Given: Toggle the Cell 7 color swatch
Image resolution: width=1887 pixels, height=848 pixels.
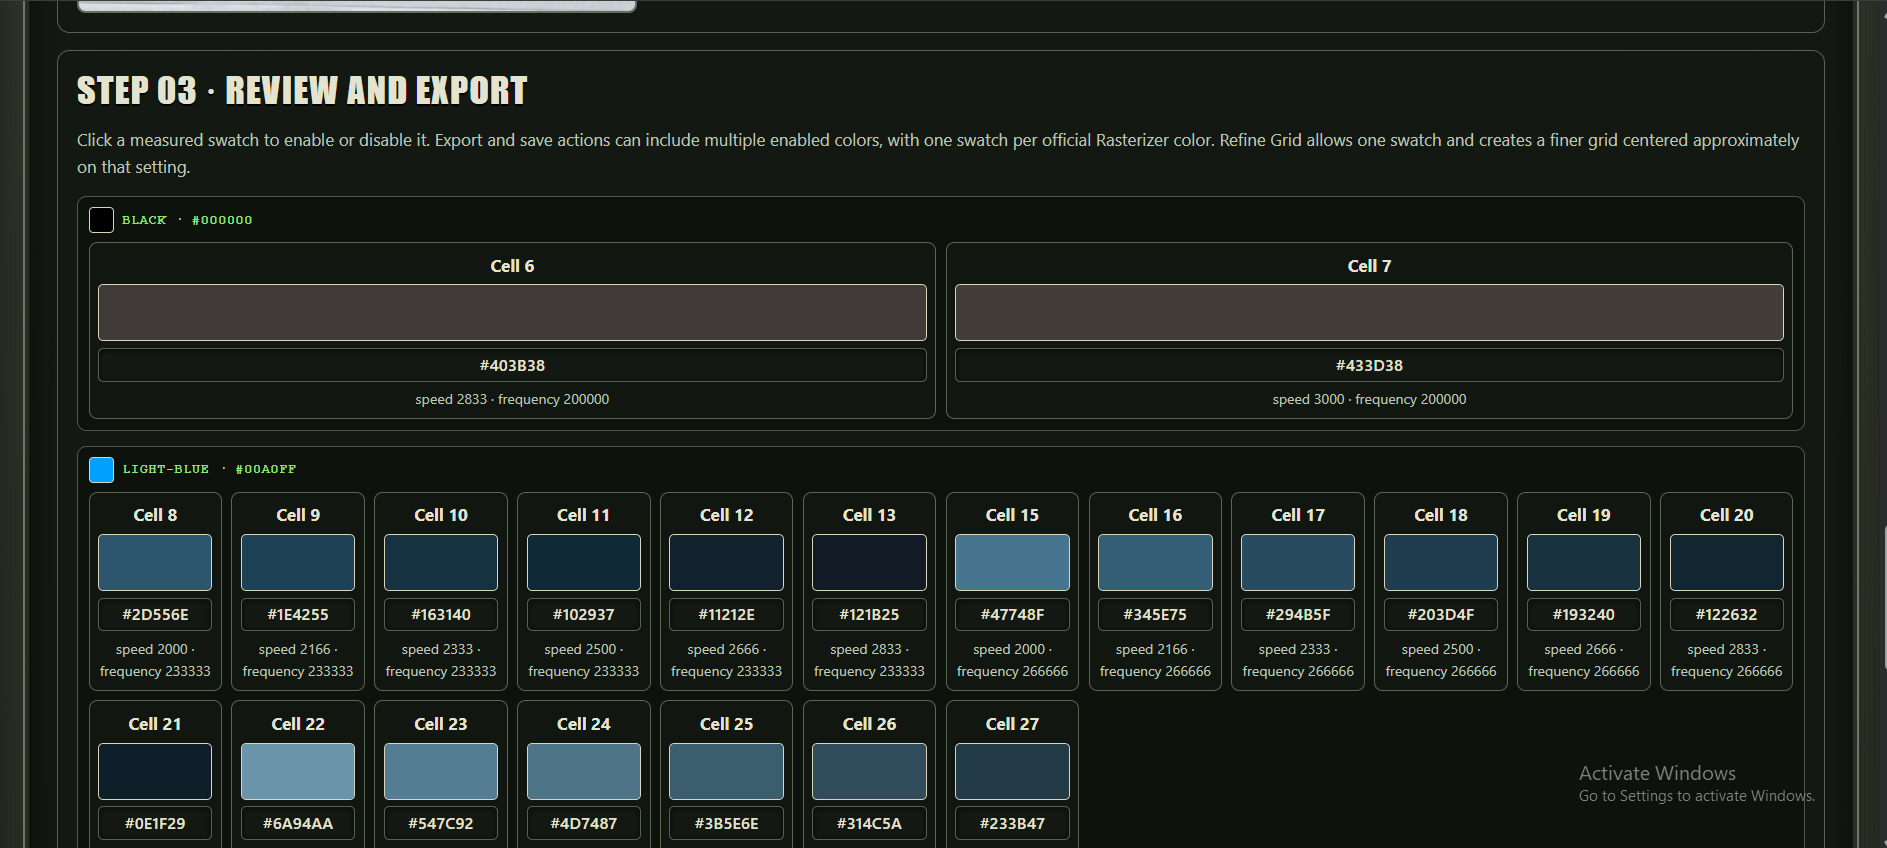Looking at the screenshot, I should click(1369, 312).
